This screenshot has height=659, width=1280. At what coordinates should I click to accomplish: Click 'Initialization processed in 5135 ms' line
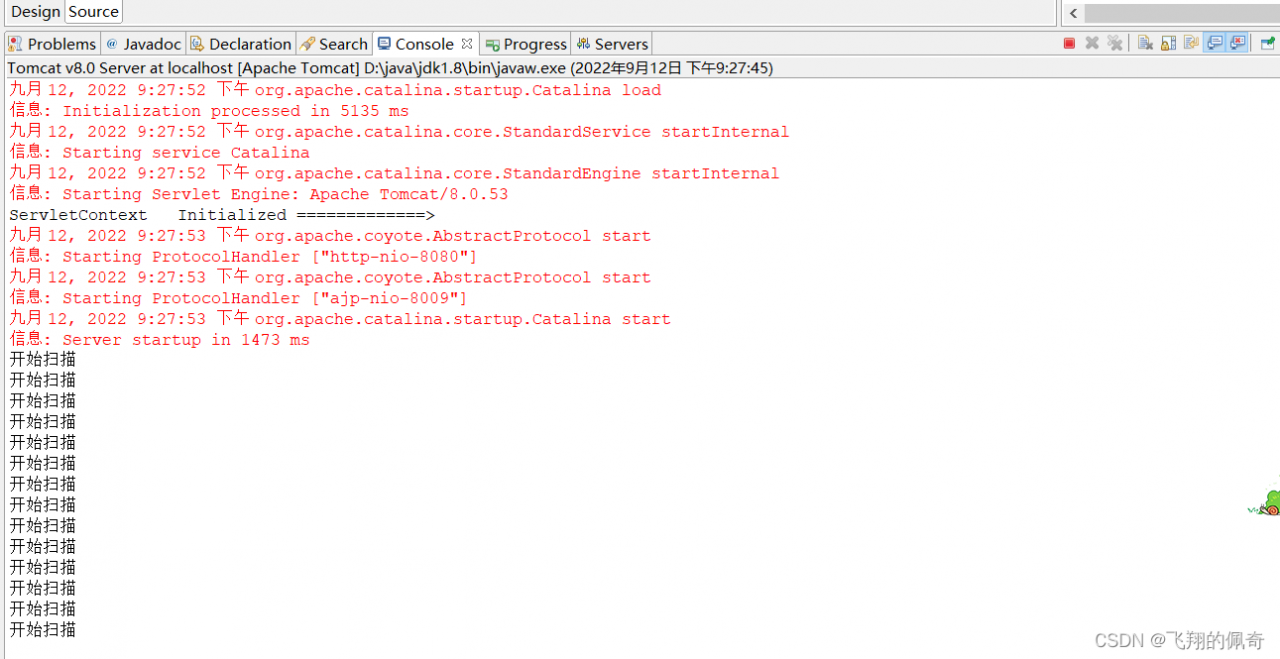point(209,111)
